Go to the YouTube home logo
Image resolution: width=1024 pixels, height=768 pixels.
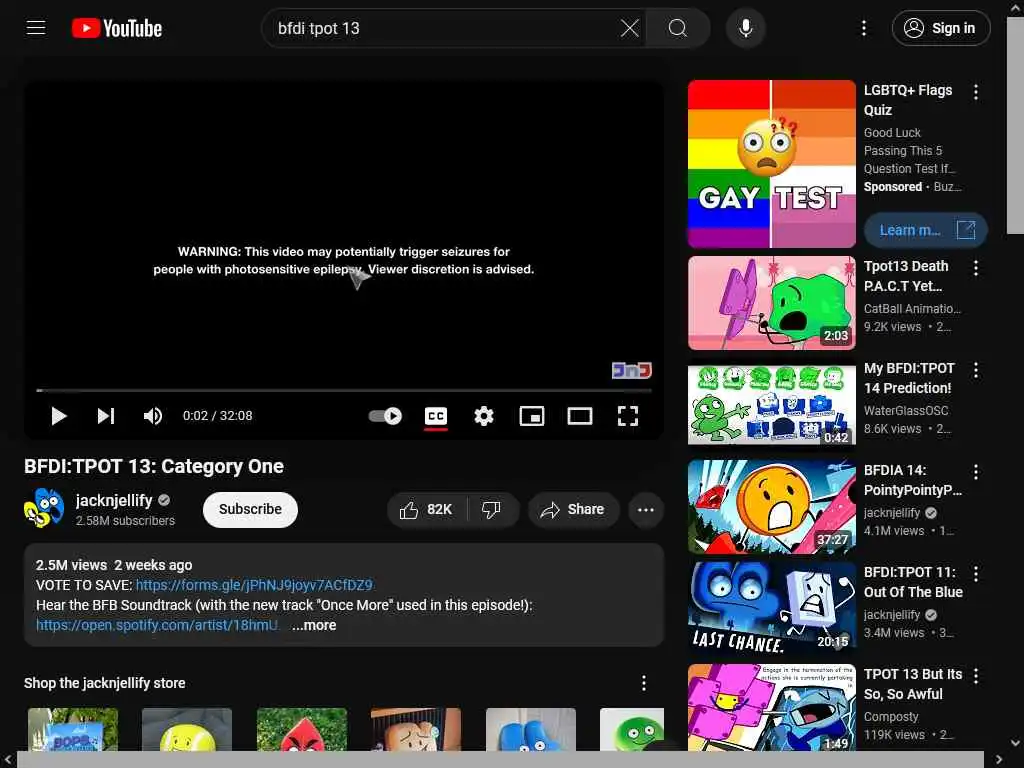coord(116,28)
